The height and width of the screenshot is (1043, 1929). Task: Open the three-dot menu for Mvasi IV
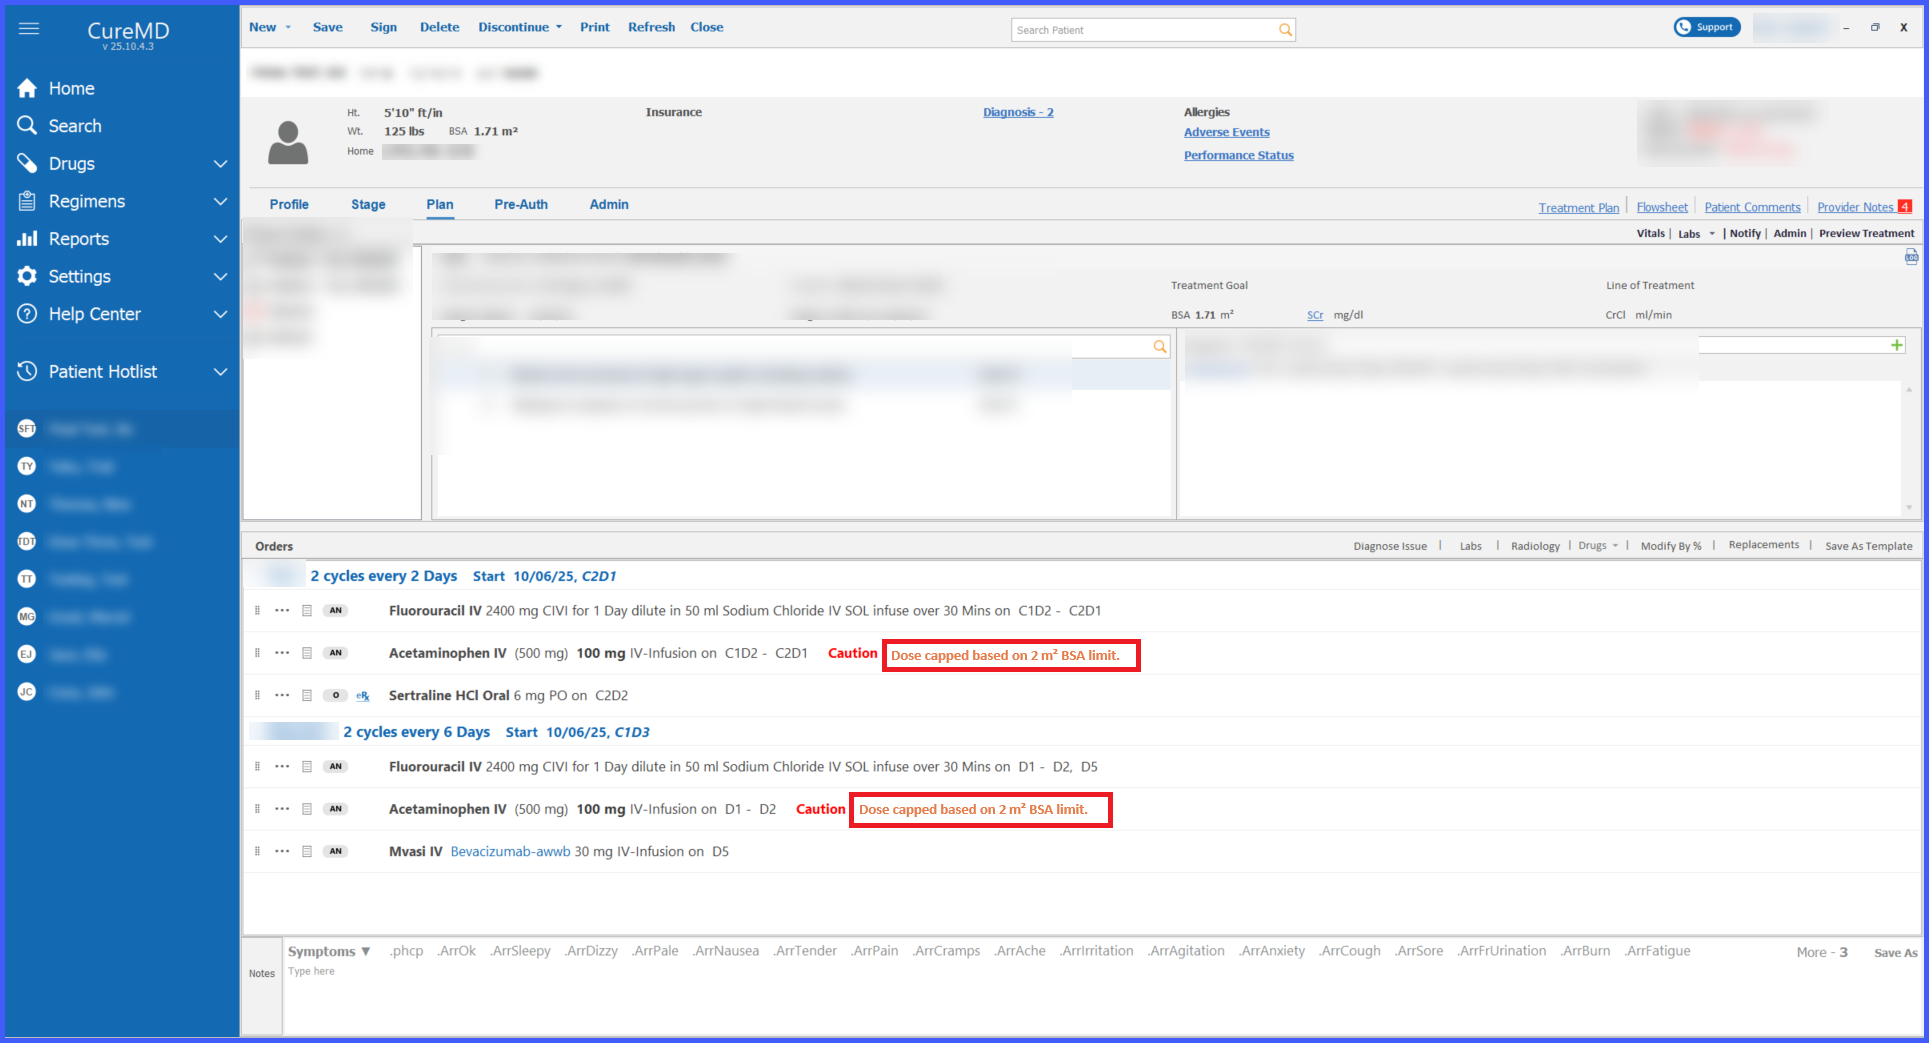282,852
